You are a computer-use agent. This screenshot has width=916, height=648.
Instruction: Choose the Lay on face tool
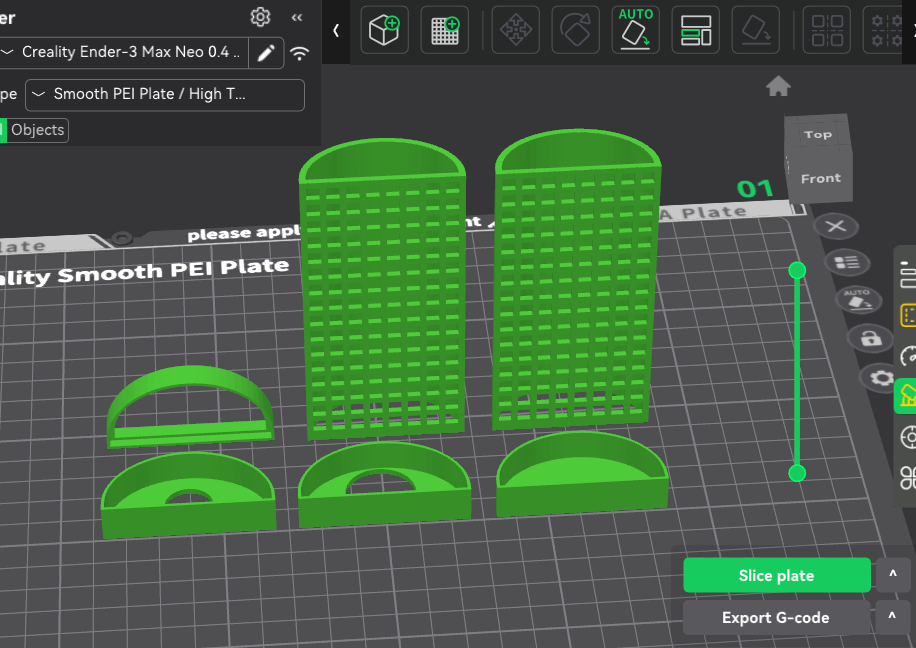(755, 30)
